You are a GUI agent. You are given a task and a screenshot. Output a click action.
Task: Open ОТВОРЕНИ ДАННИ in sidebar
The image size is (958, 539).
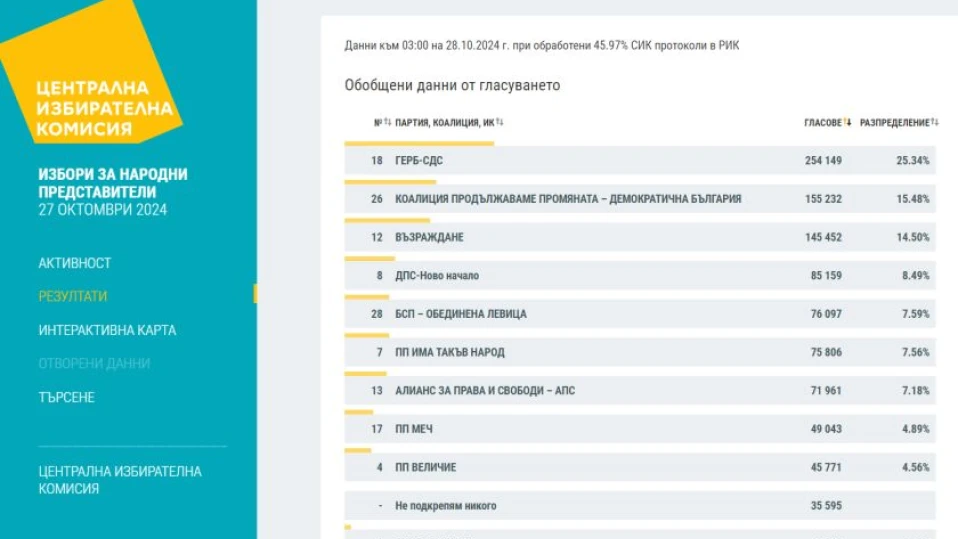tap(94, 364)
